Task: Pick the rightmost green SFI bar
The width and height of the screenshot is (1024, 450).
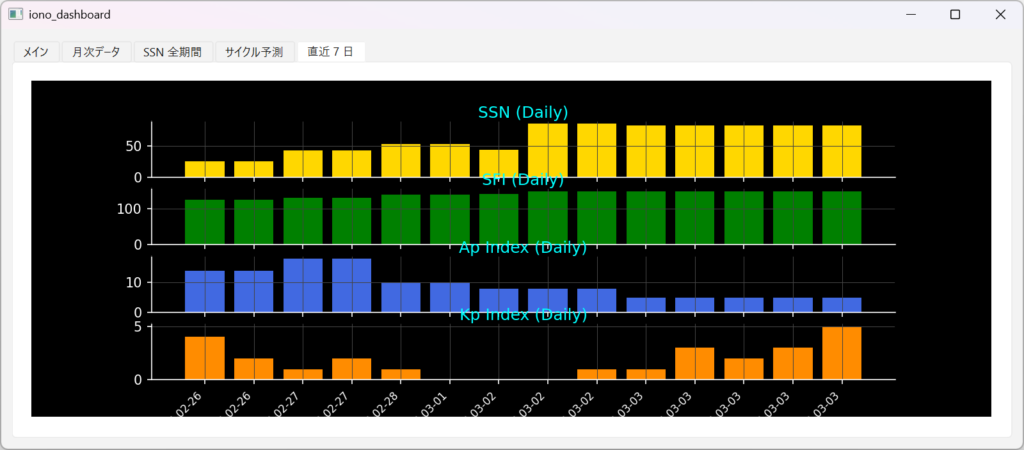Action: click(x=841, y=217)
